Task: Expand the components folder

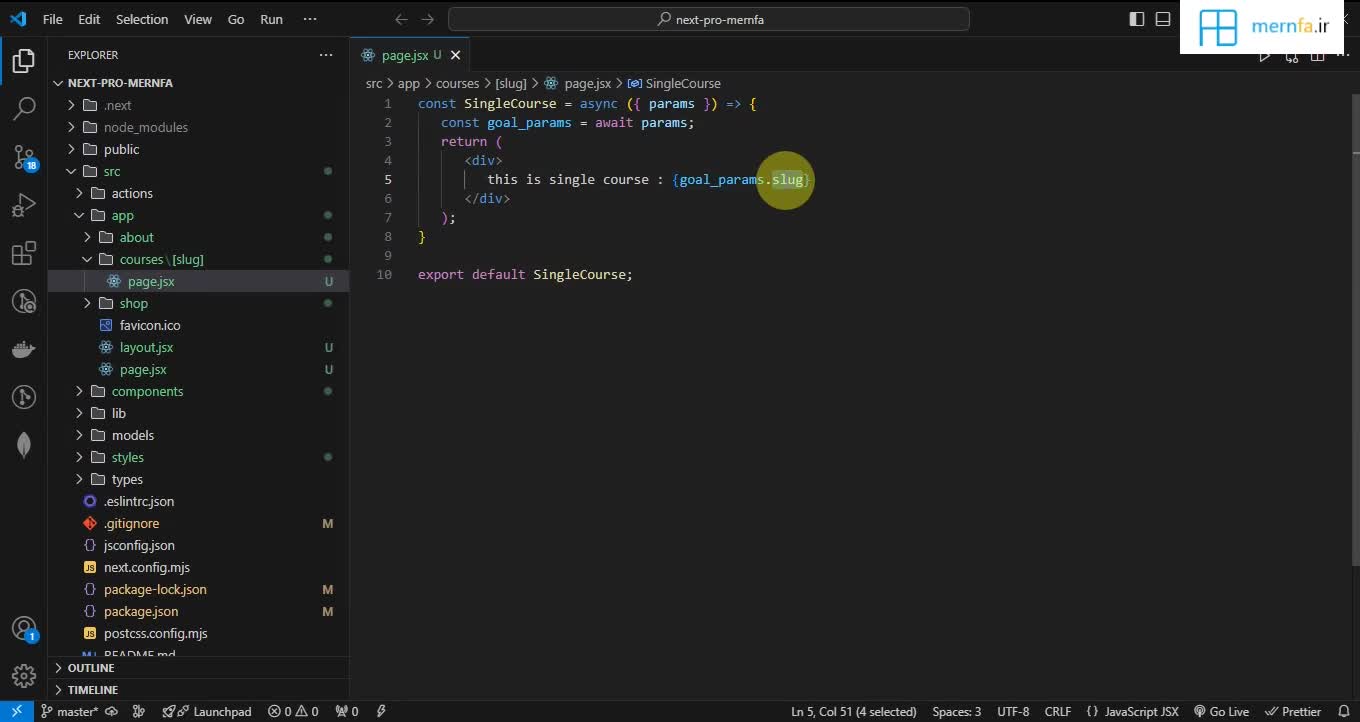Action: click(147, 391)
